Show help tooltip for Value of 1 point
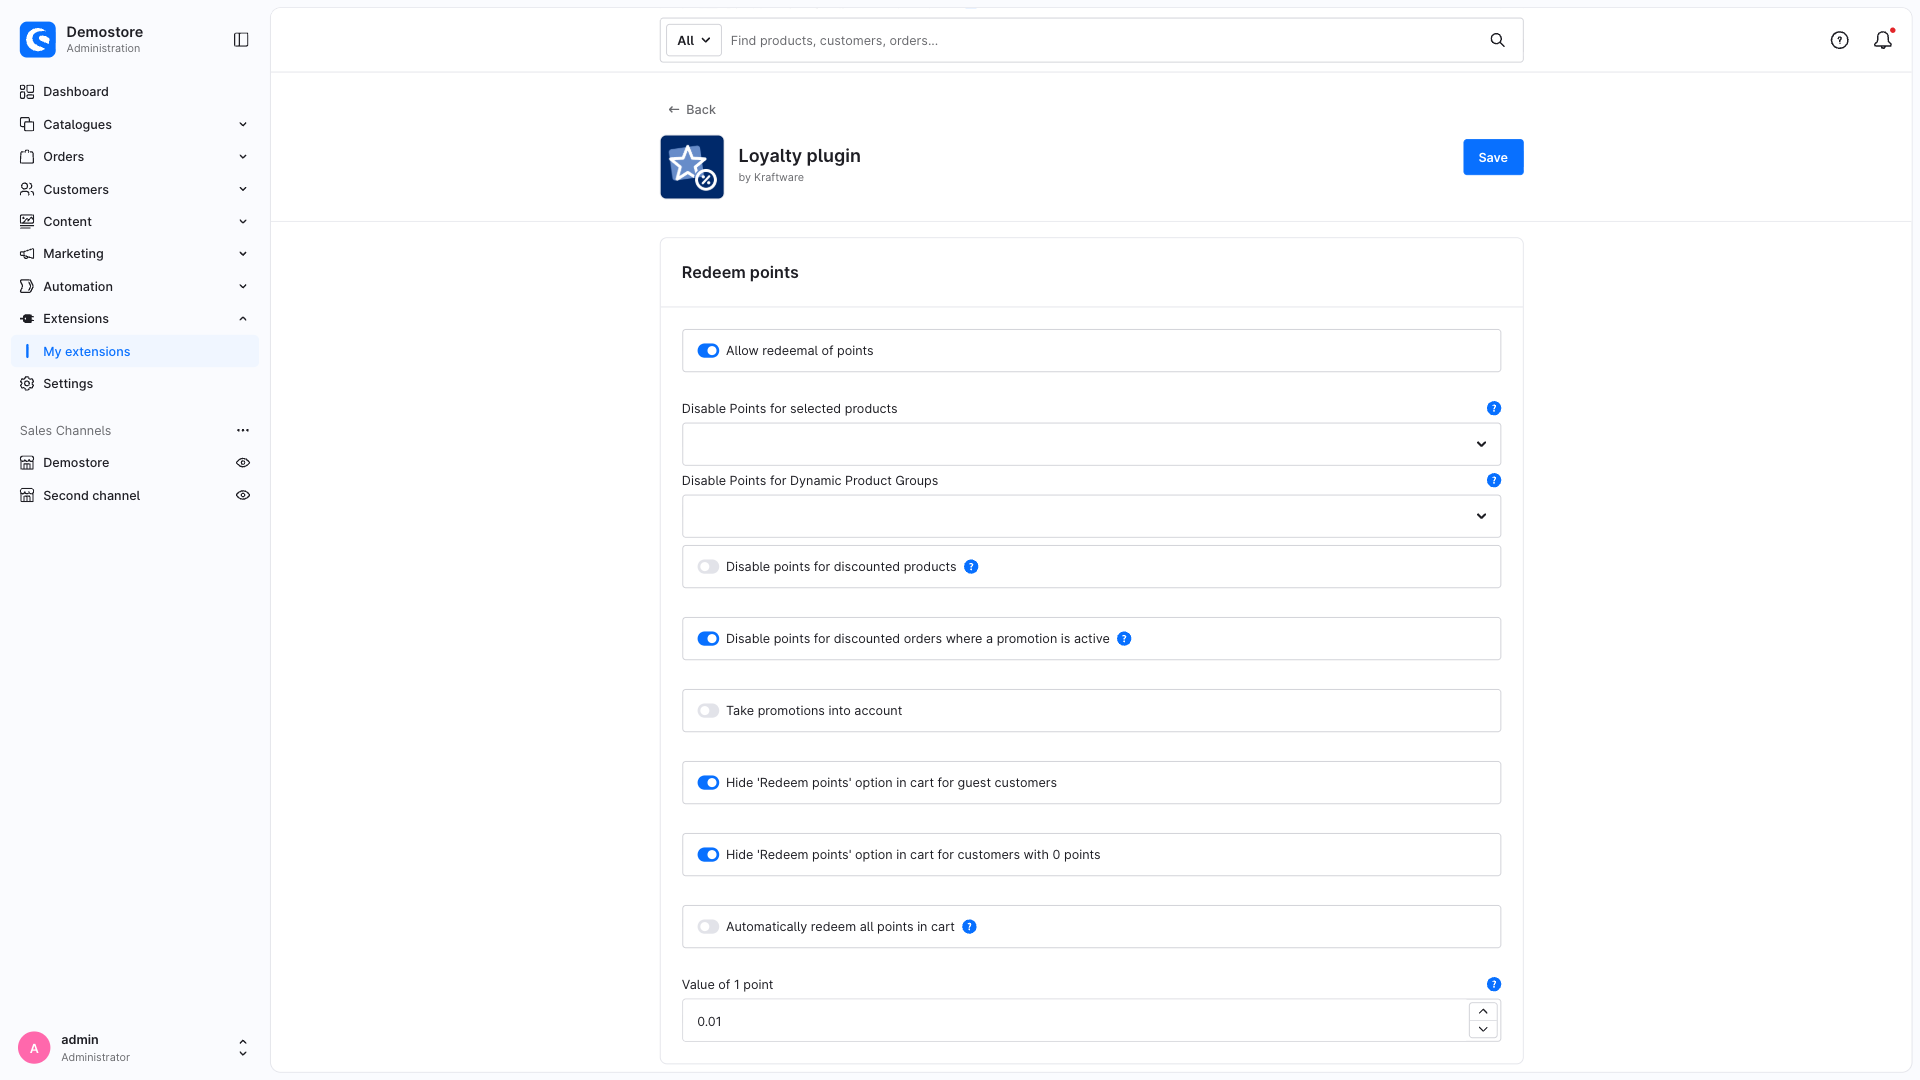This screenshot has width=1920, height=1080. pos(1494,984)
